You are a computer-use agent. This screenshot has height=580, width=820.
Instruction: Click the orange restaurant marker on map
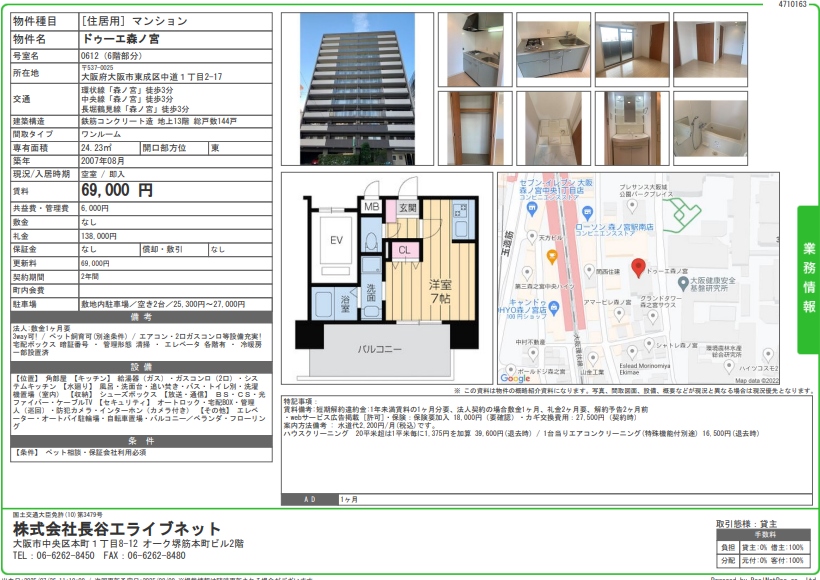click(x=552, y=256)
